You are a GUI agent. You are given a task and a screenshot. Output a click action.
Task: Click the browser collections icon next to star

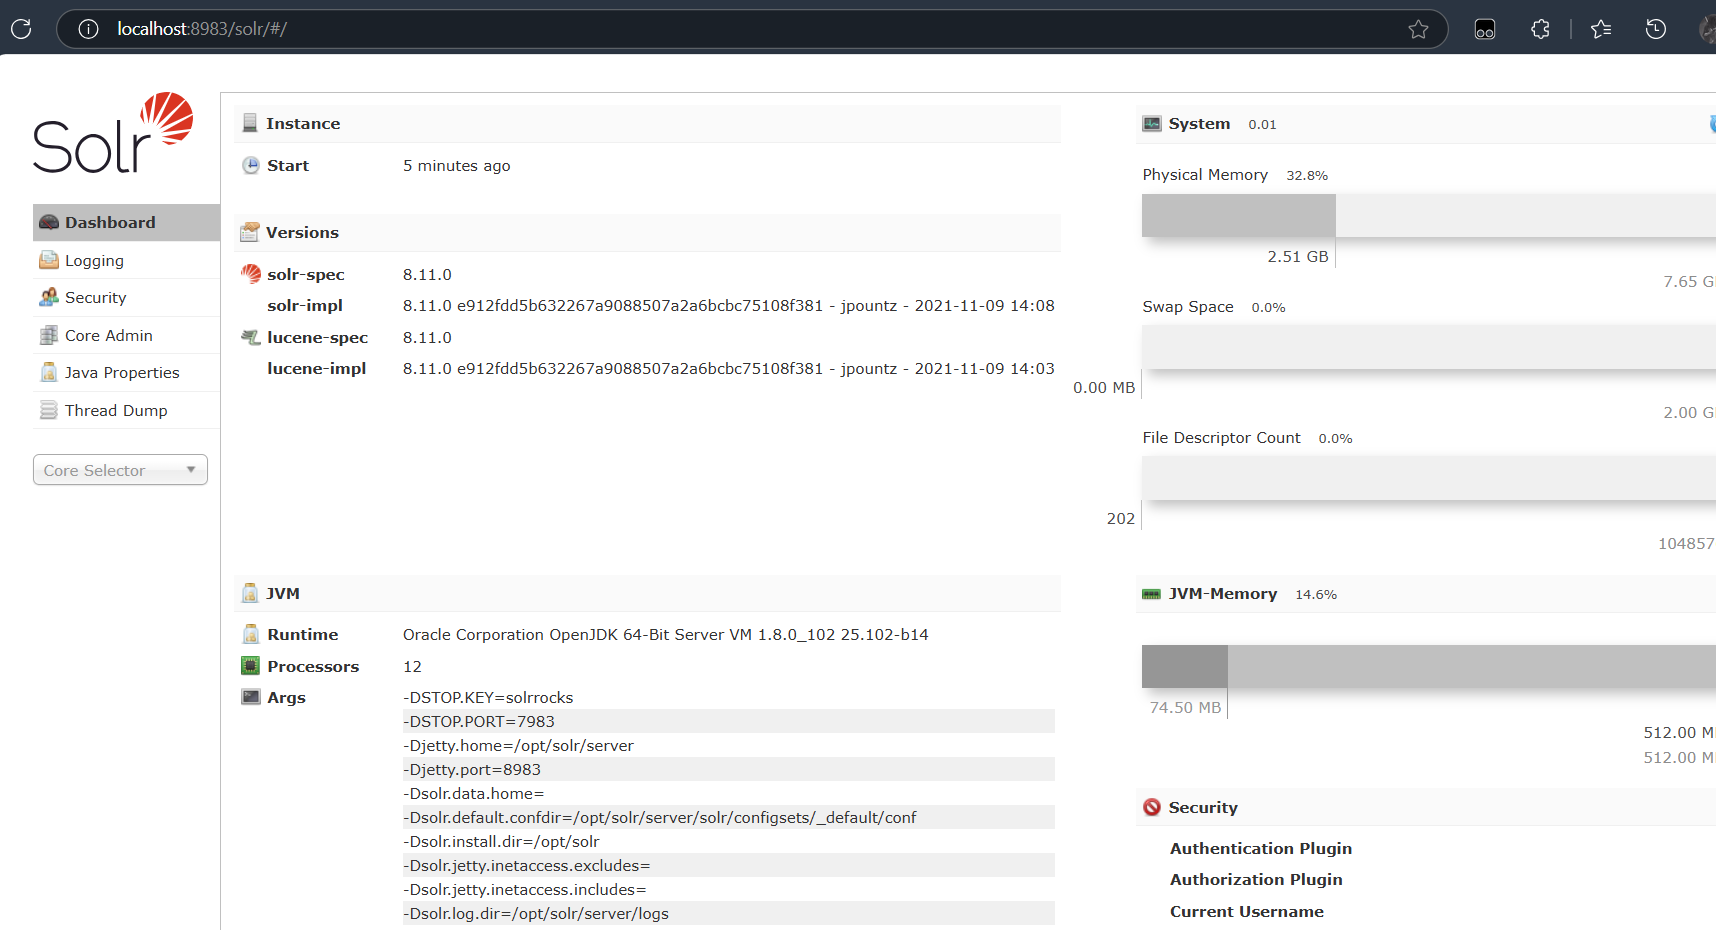point(1485,29)
